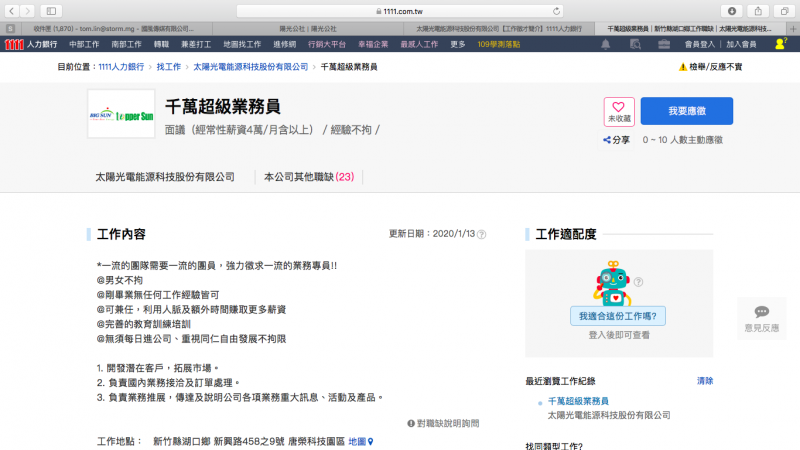Go forward with Safari's forward arrow

[28, 11]
